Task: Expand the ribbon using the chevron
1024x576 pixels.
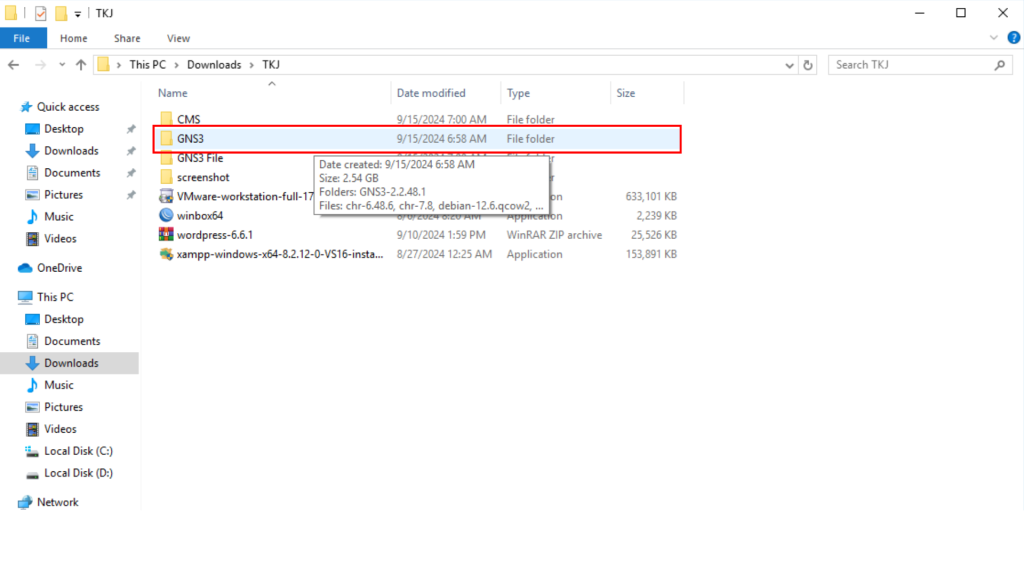Action: pos(992,38)
